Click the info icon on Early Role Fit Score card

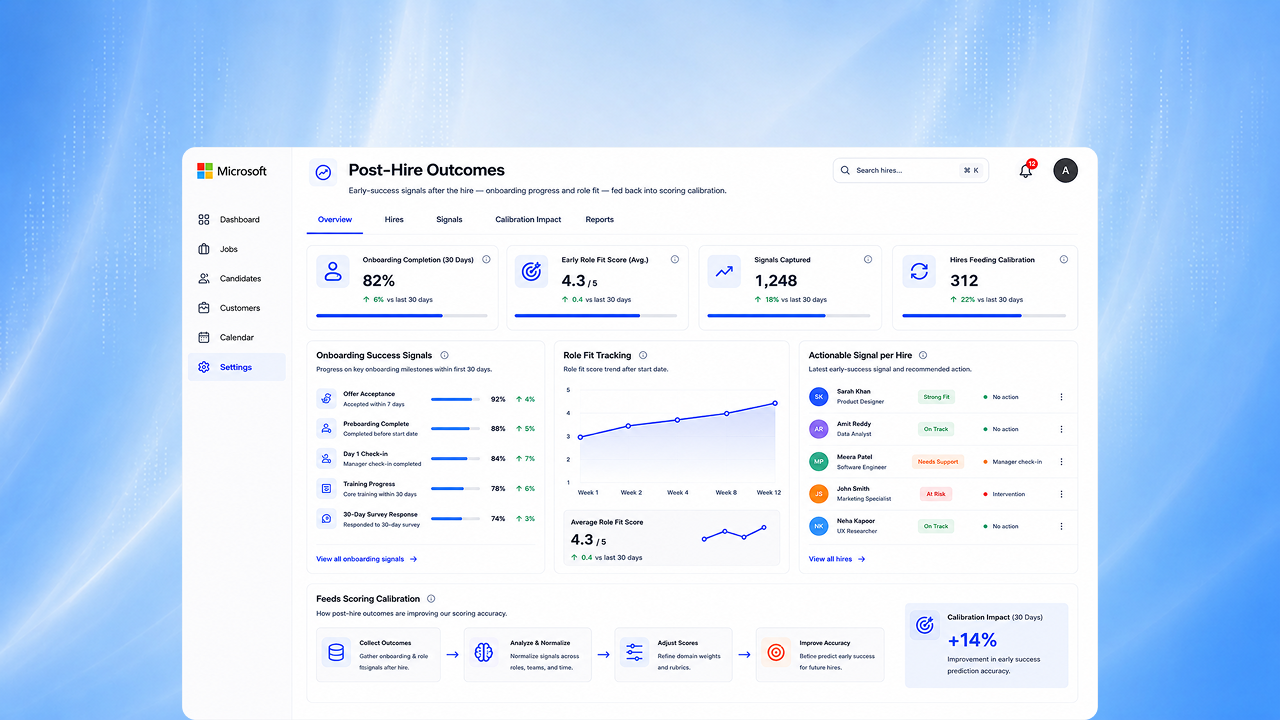tap(675, 259)
